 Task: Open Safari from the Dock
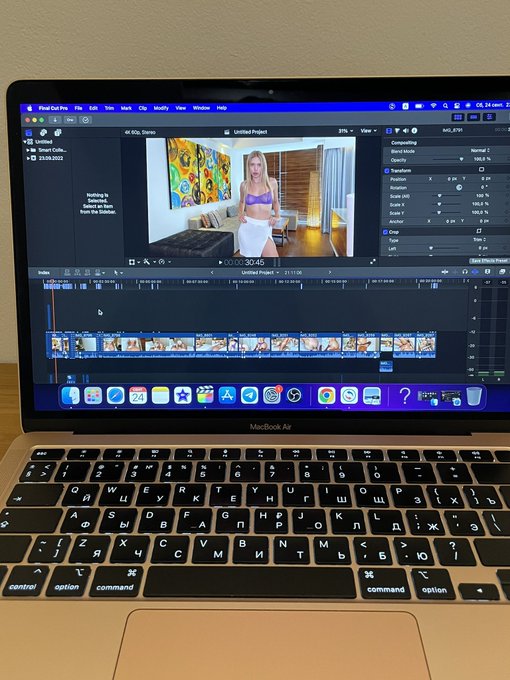click(115, 396)
